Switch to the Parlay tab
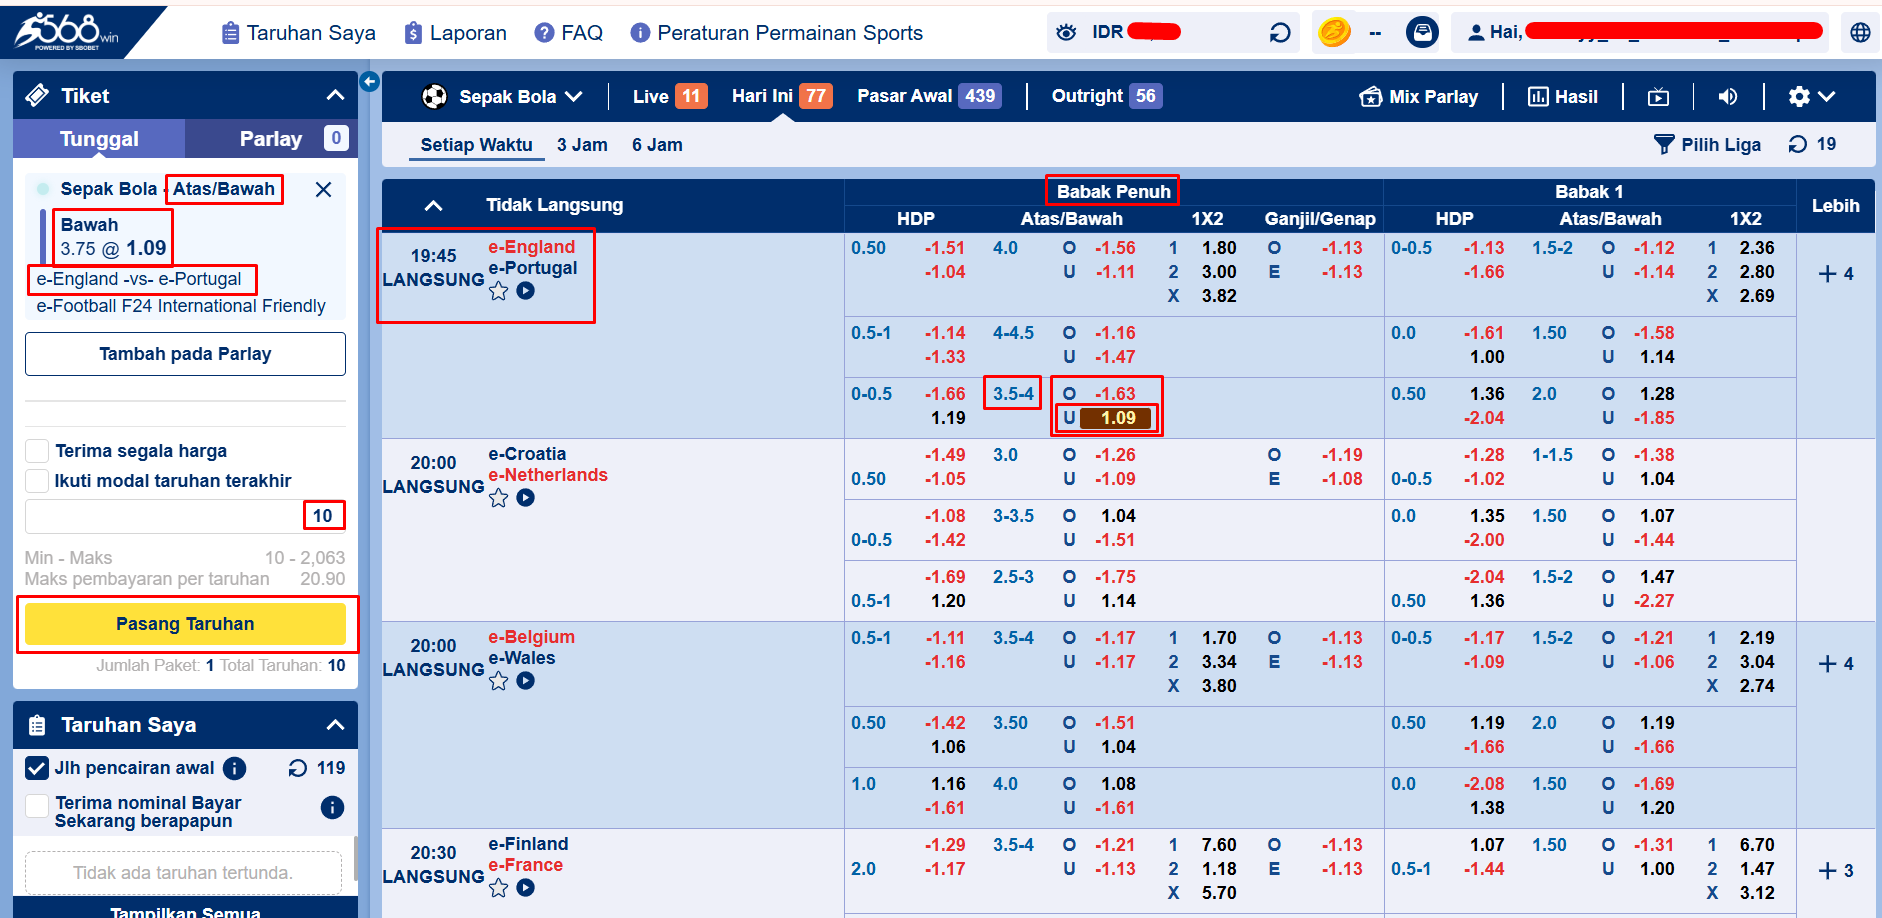 [271, 139]
